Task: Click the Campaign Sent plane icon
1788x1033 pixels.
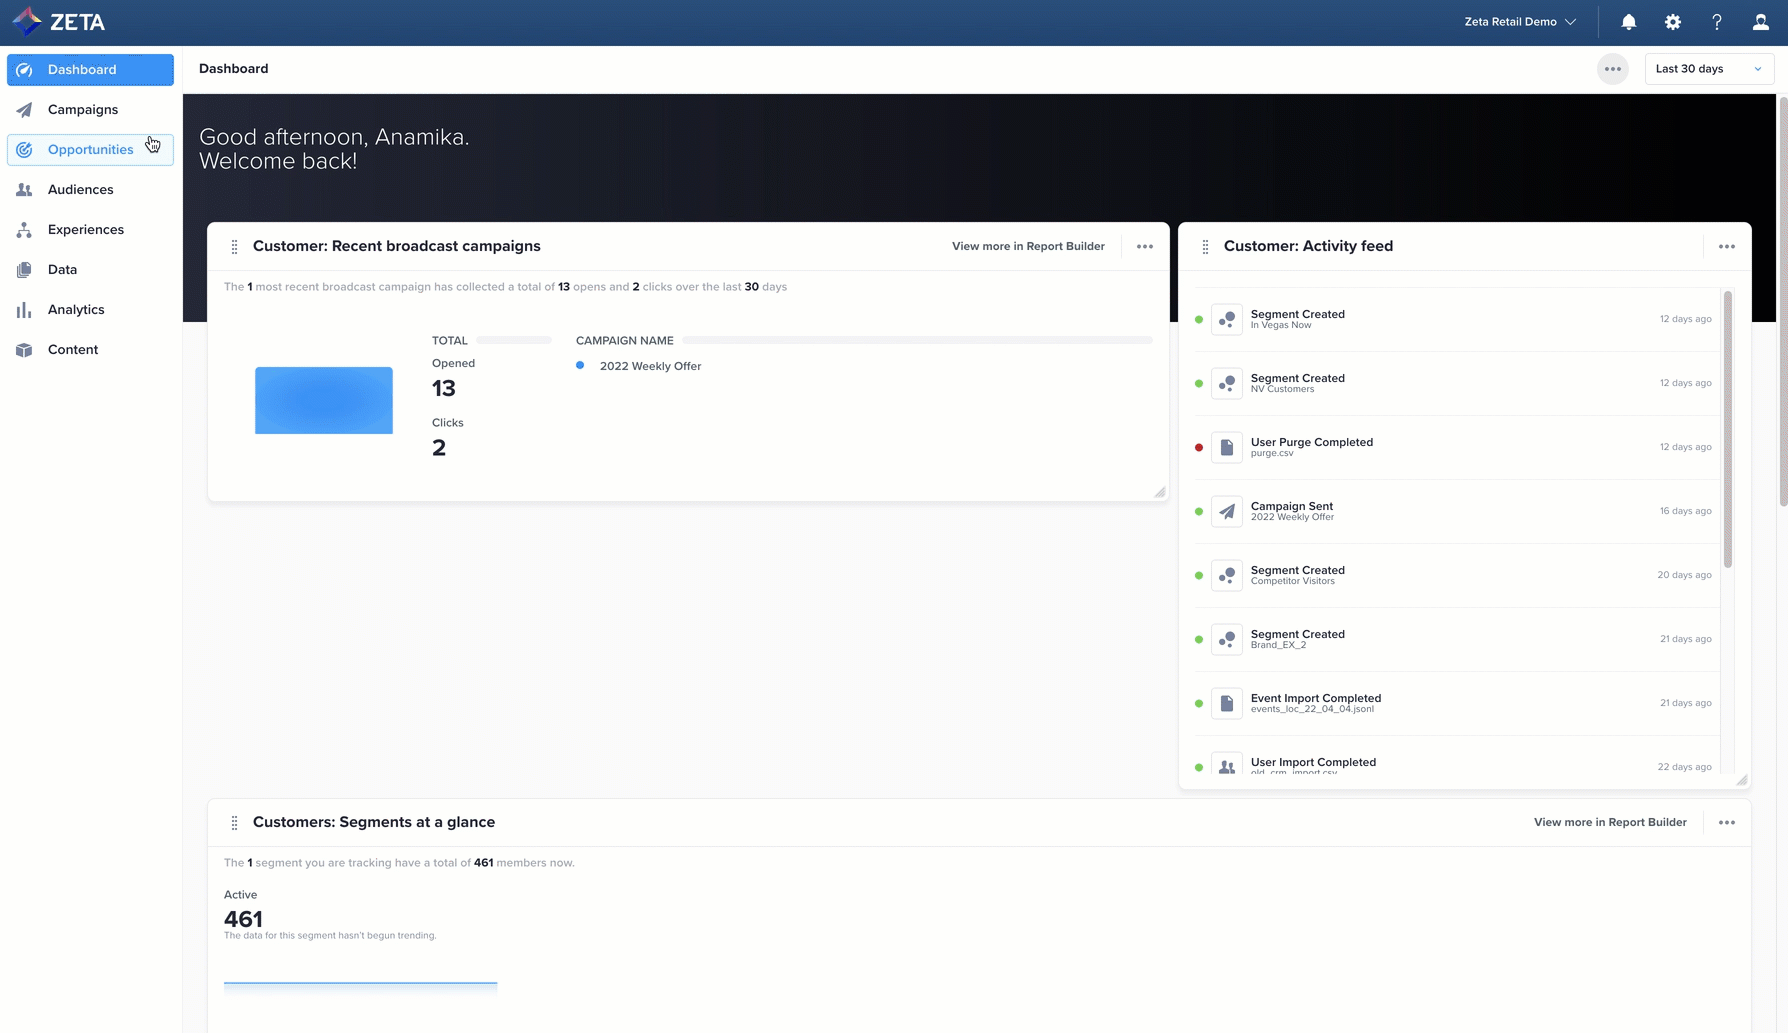Action: click(x=1227, y=511)
